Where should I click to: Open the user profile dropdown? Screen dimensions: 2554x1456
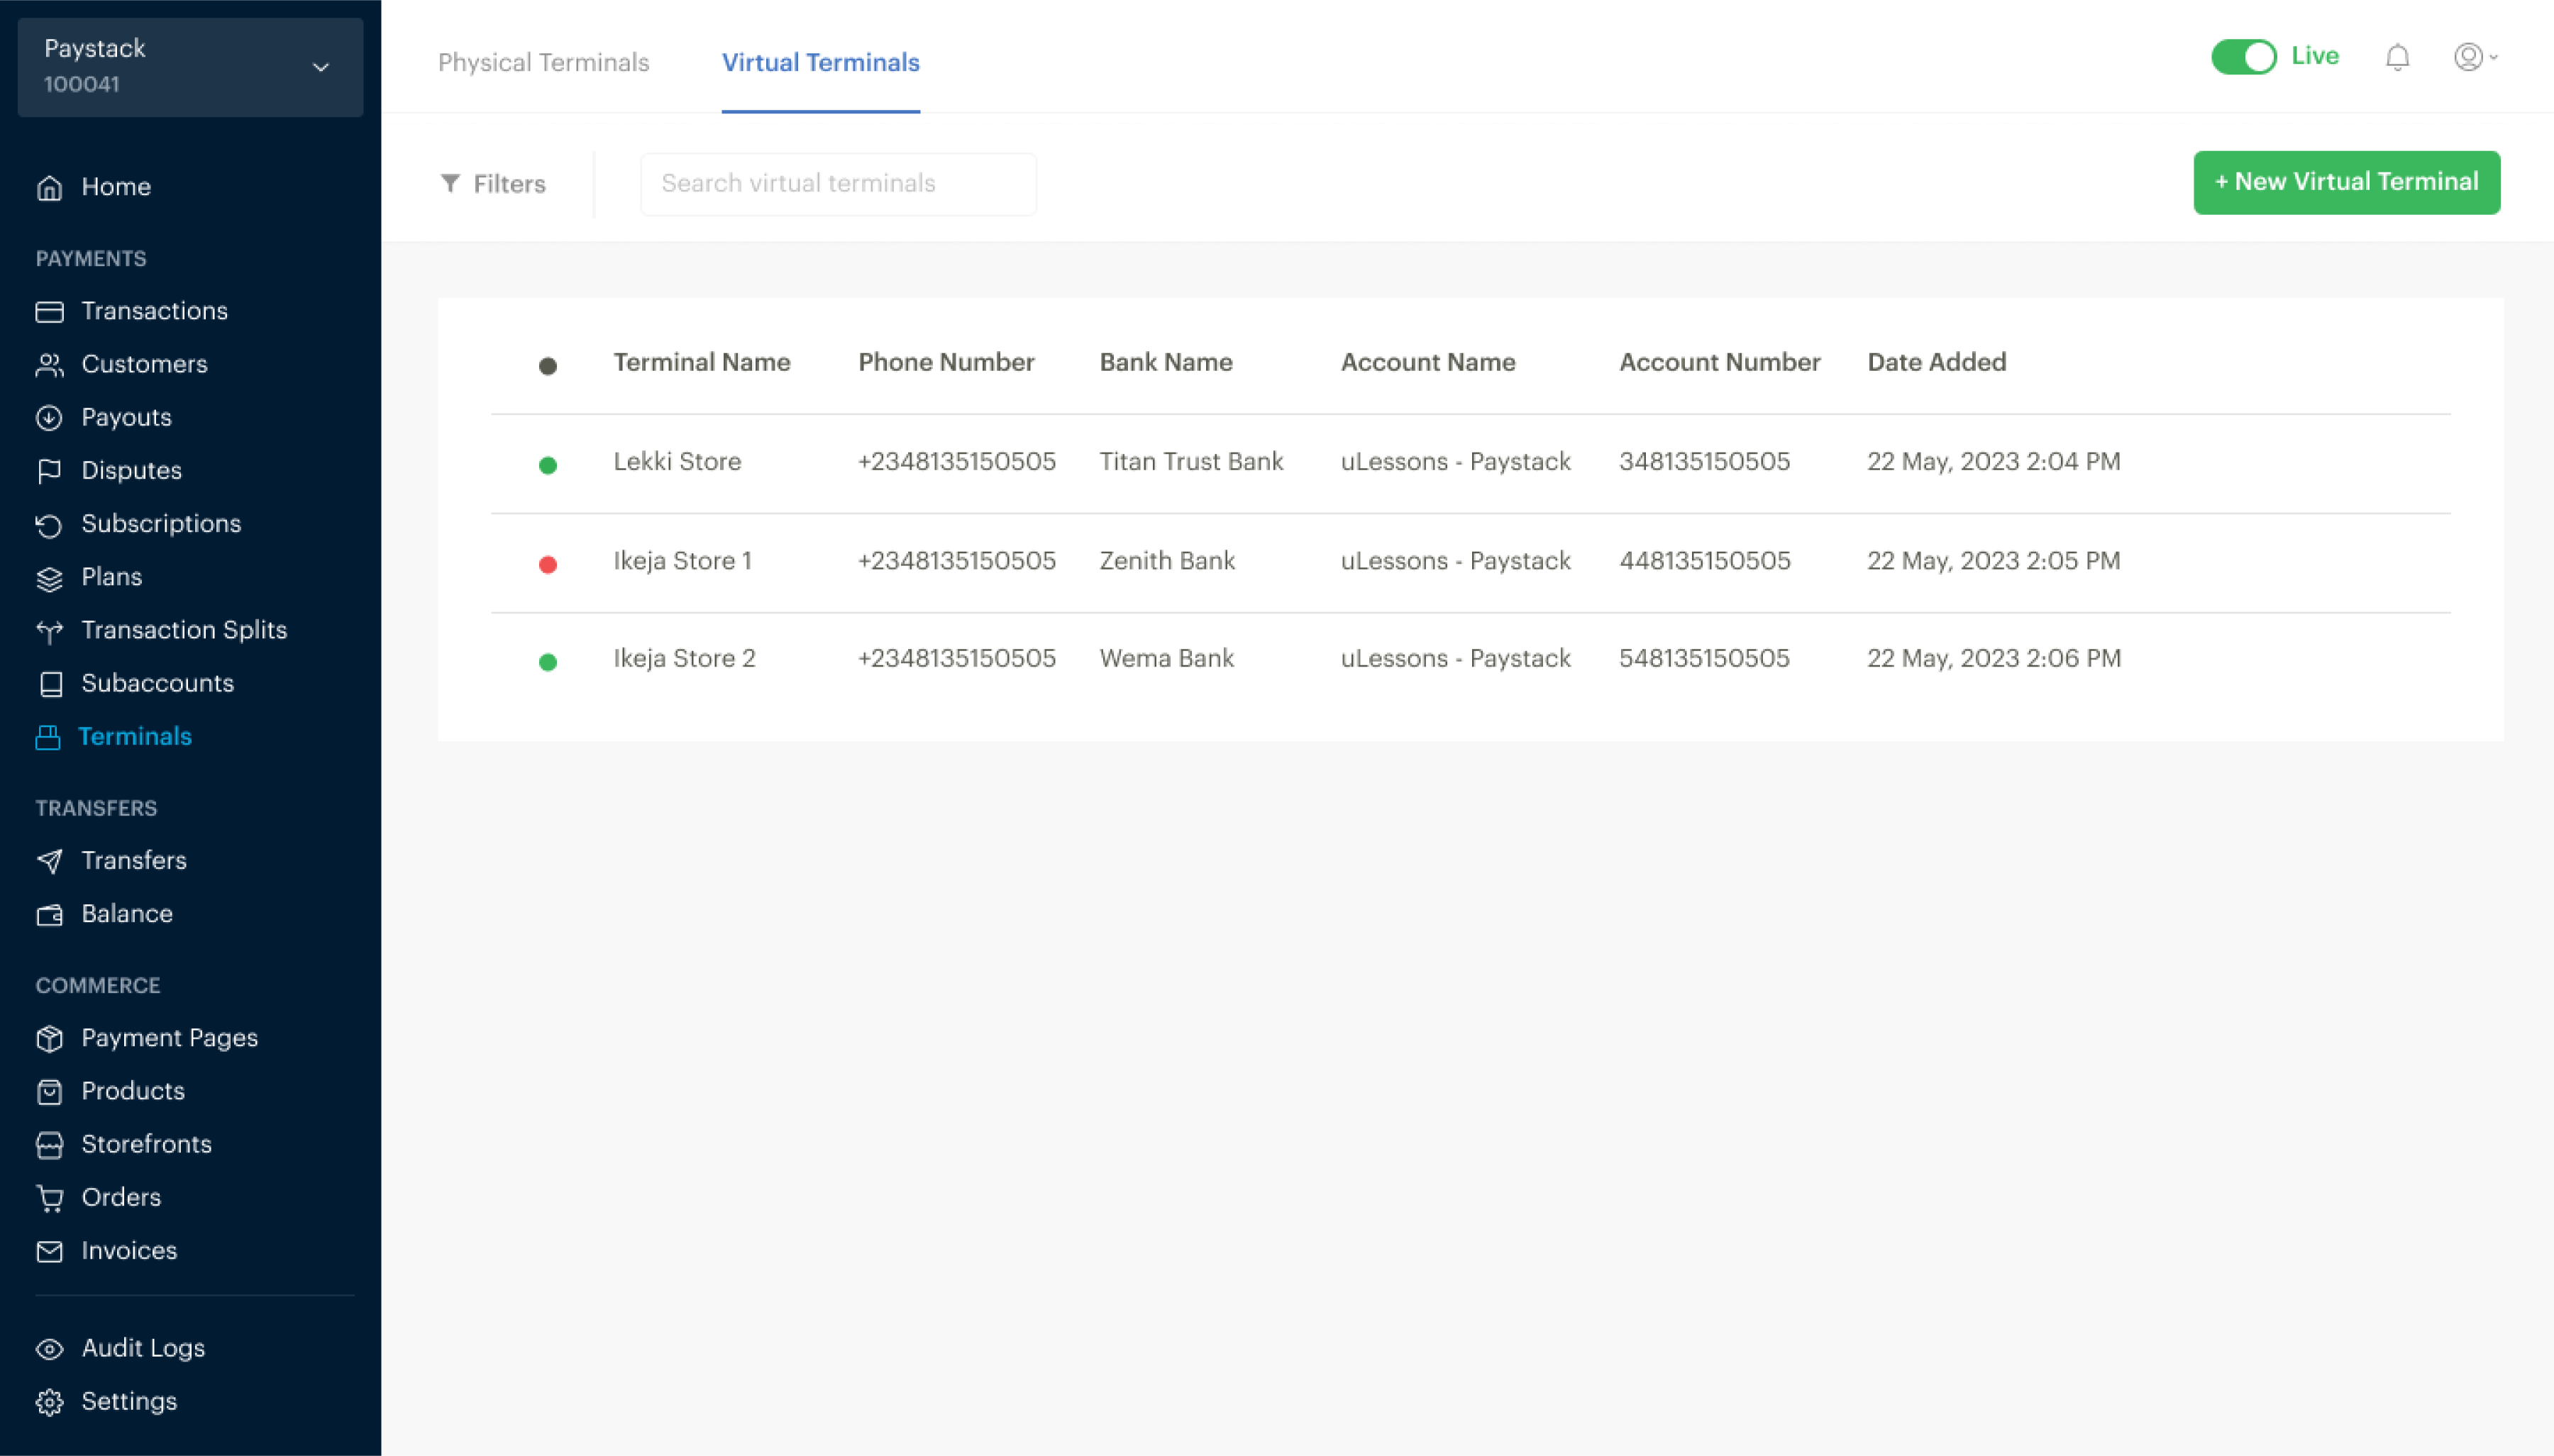click(x=2476, y=57)
